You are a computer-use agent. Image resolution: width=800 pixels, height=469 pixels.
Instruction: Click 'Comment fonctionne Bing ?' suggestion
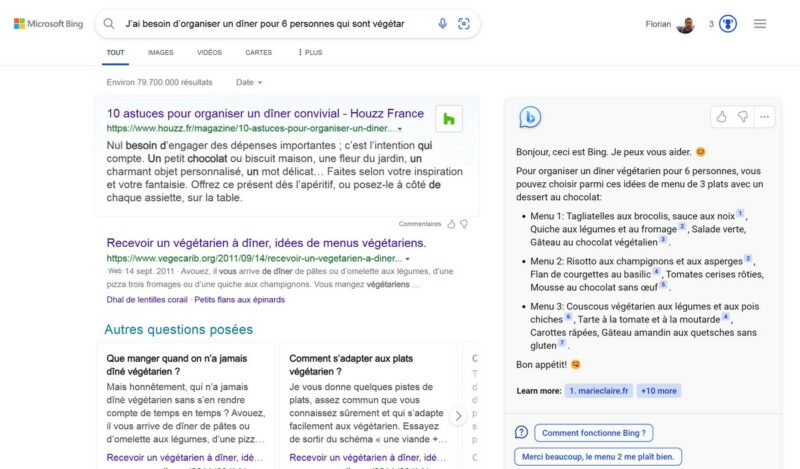[x=594, y=433]
